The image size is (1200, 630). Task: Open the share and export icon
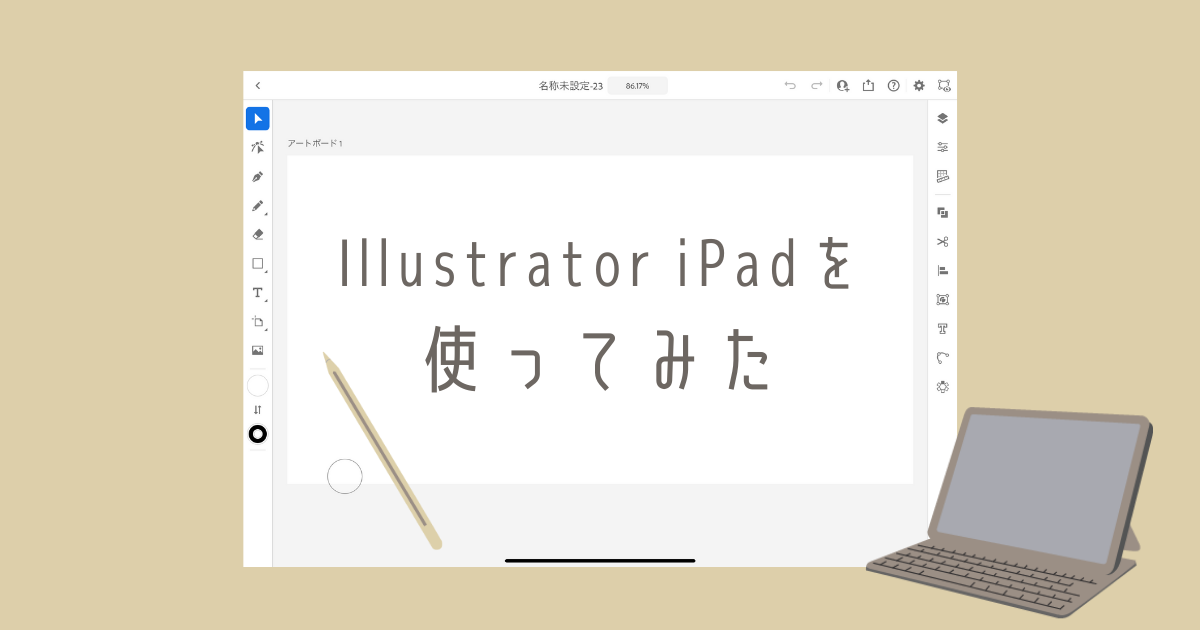(868, 86)
